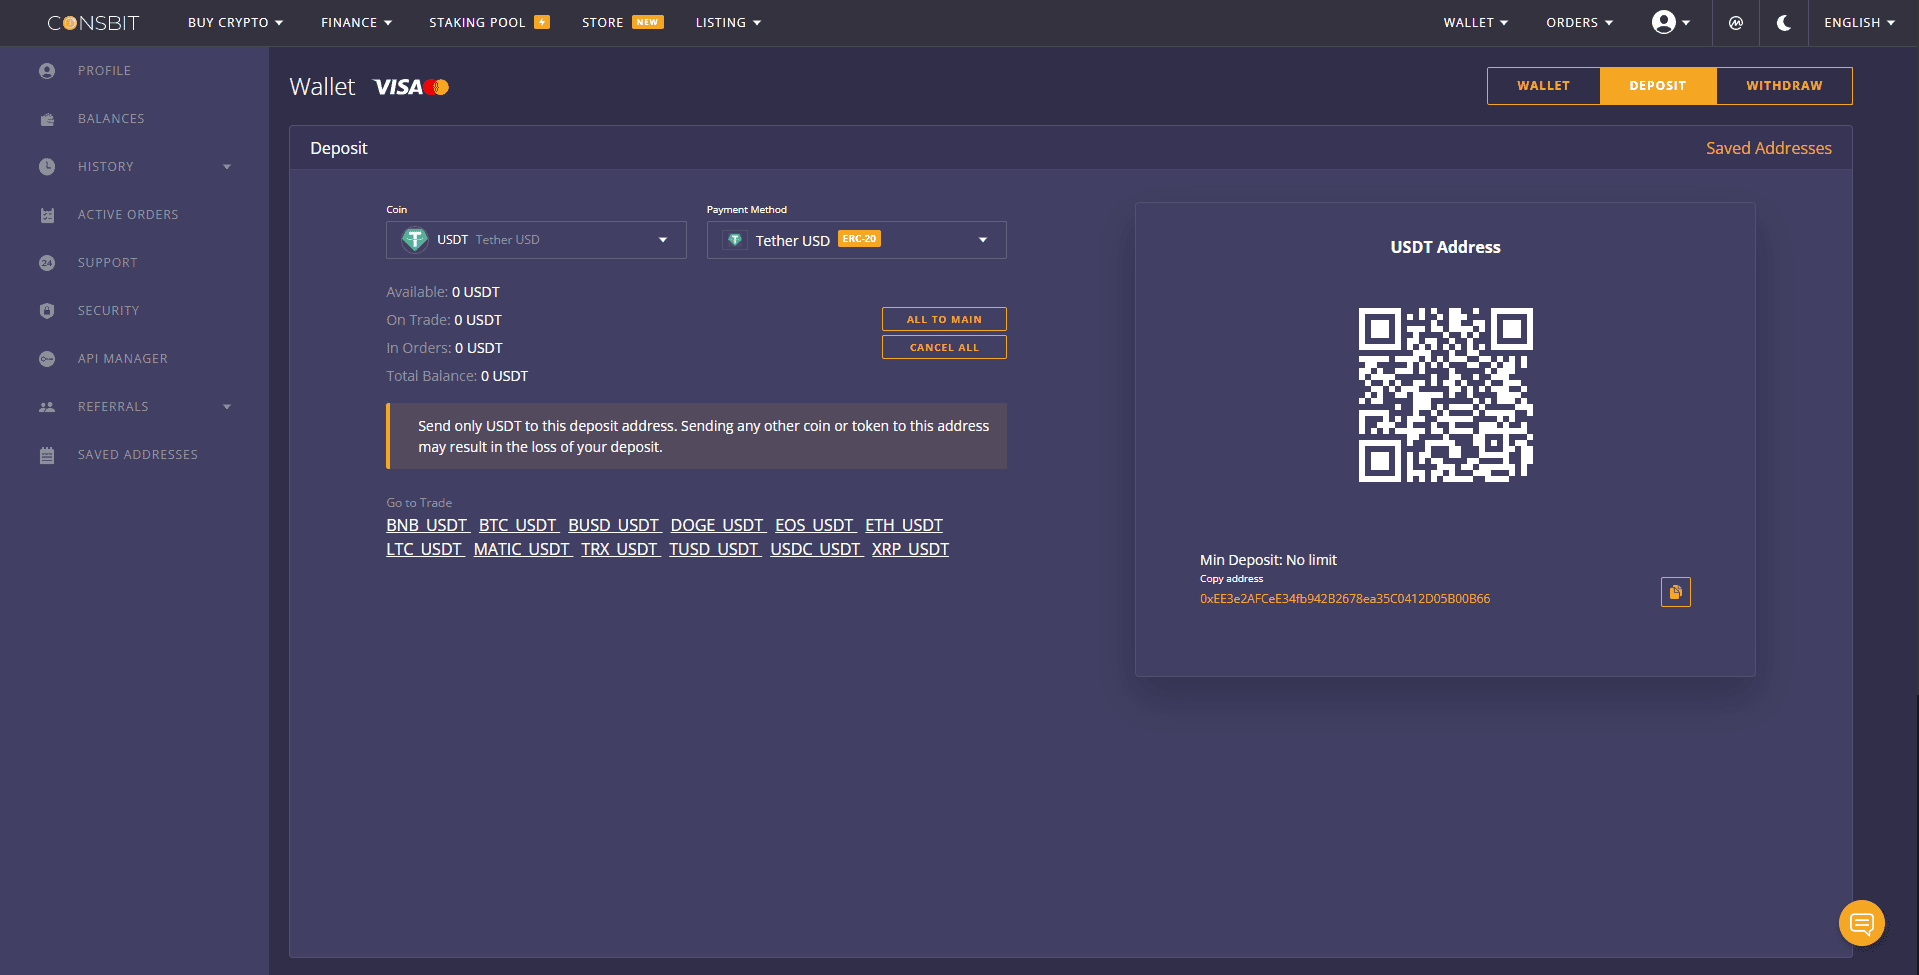The image size is (1919, 975).
Task: Go to the TRX_USDT trading pair
Action: pyautogui.click(x=619, y=549)
